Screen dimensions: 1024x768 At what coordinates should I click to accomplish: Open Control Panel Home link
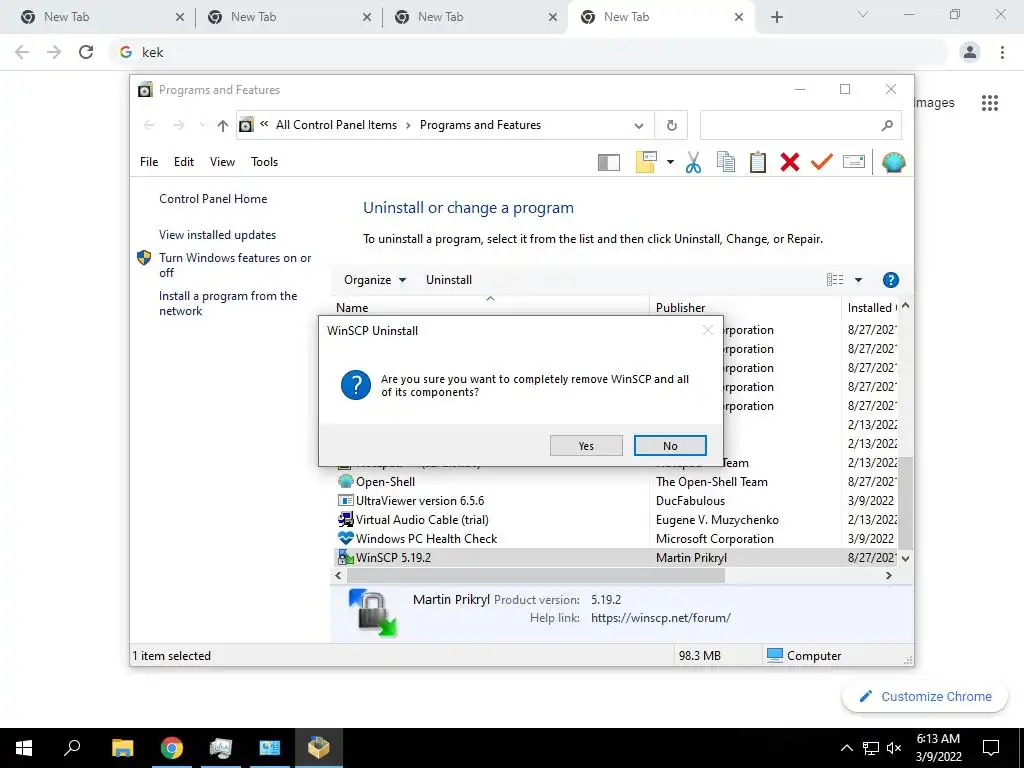tap(213, 199)
